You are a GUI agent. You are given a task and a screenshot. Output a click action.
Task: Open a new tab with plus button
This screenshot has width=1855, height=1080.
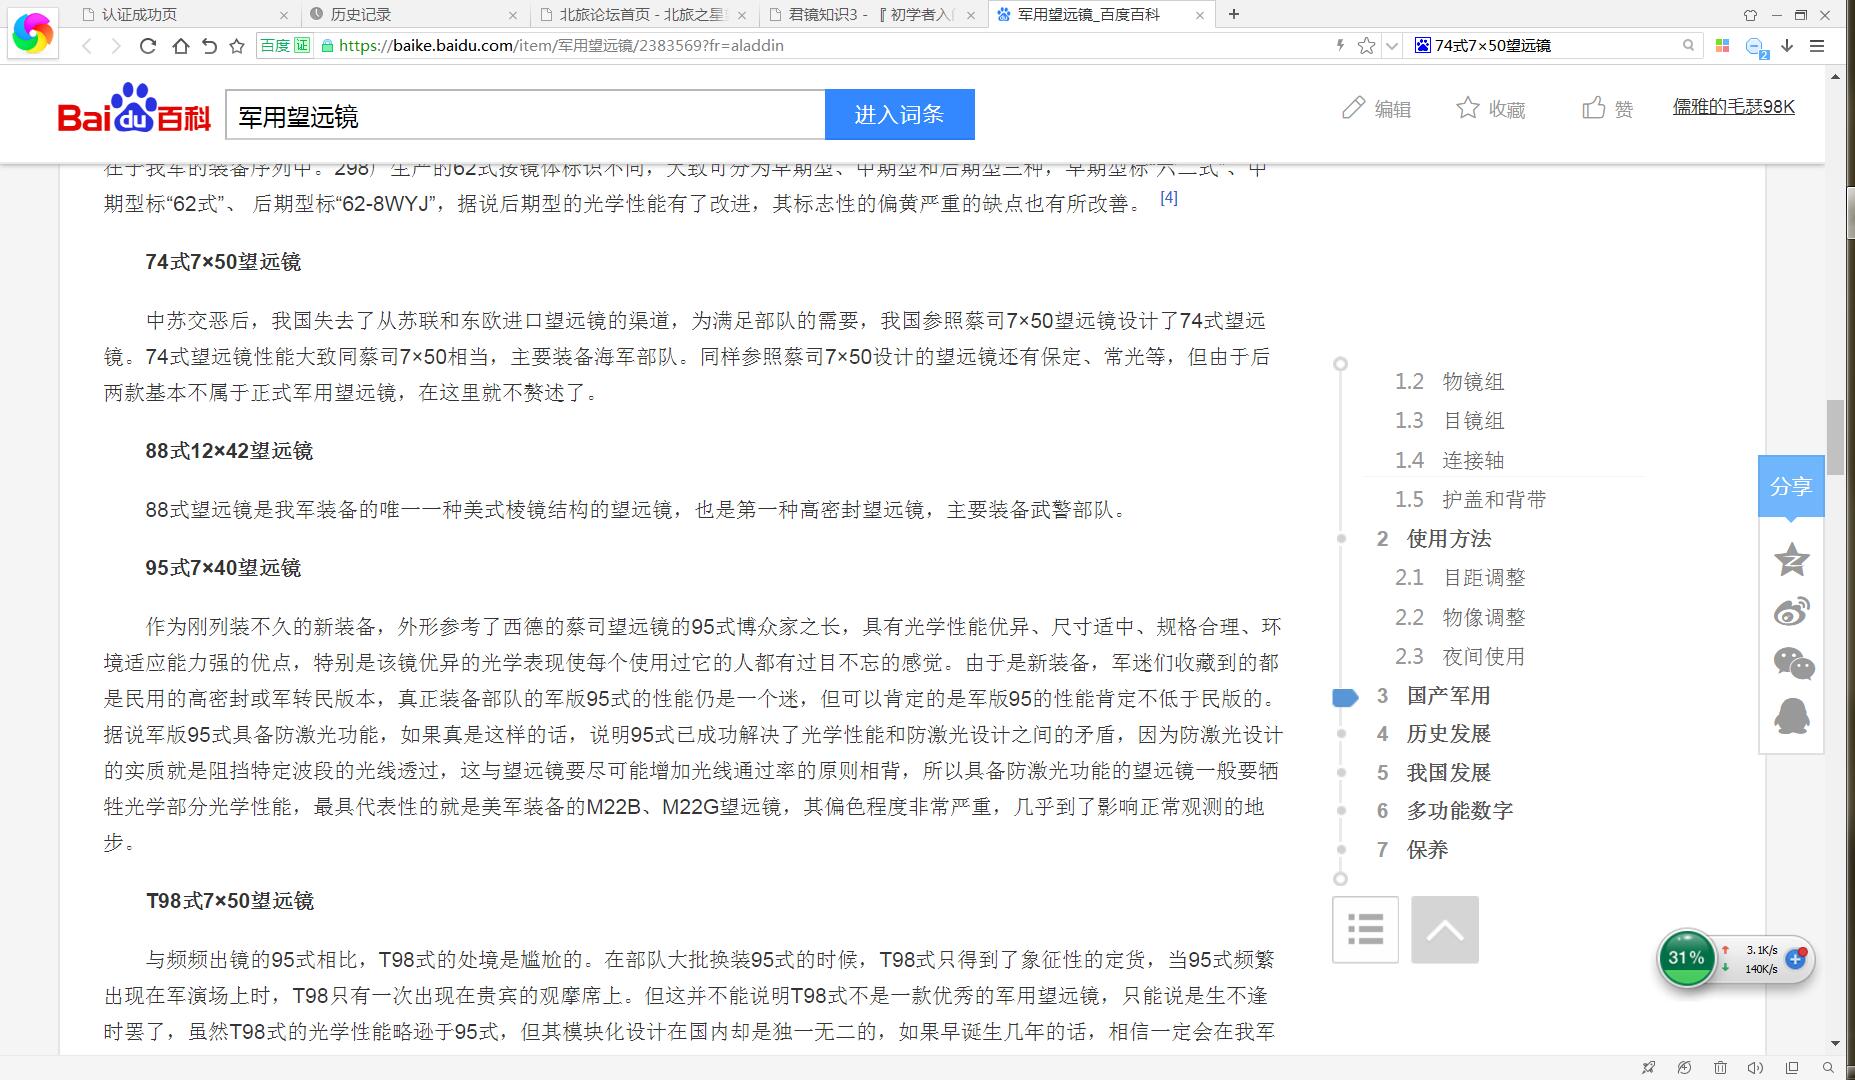1234,14
